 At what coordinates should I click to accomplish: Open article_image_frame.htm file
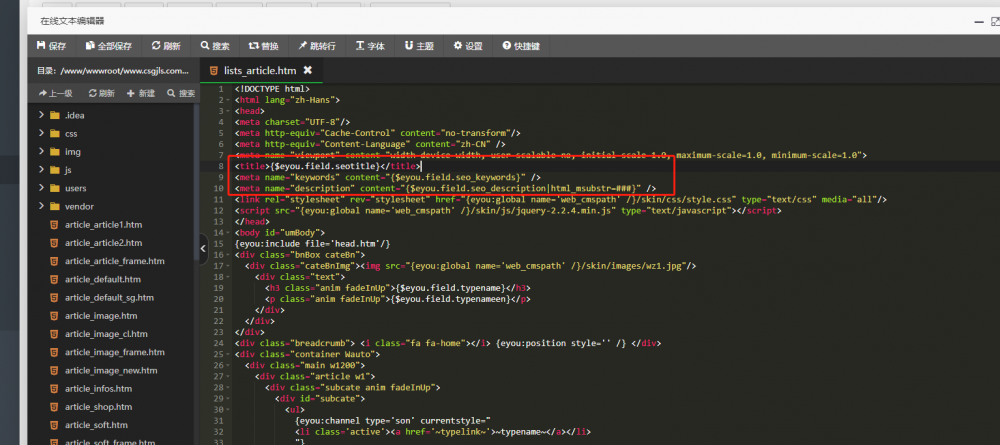[115, 352]
